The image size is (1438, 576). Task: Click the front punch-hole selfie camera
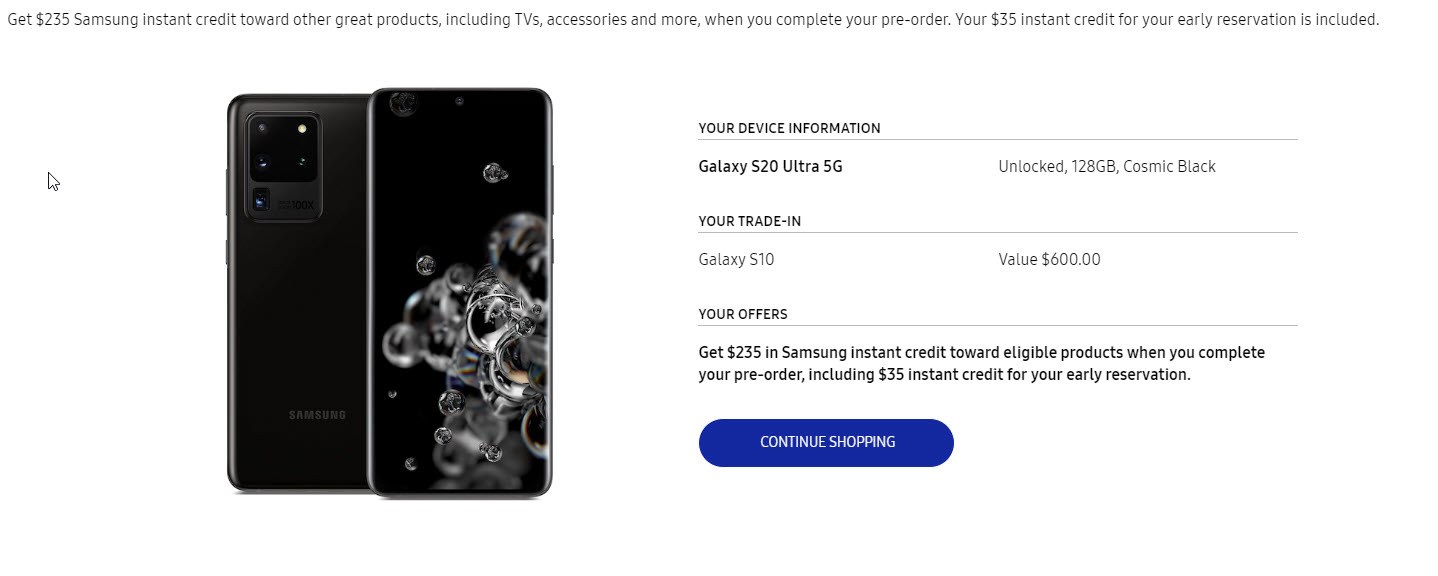coord(459,101)
